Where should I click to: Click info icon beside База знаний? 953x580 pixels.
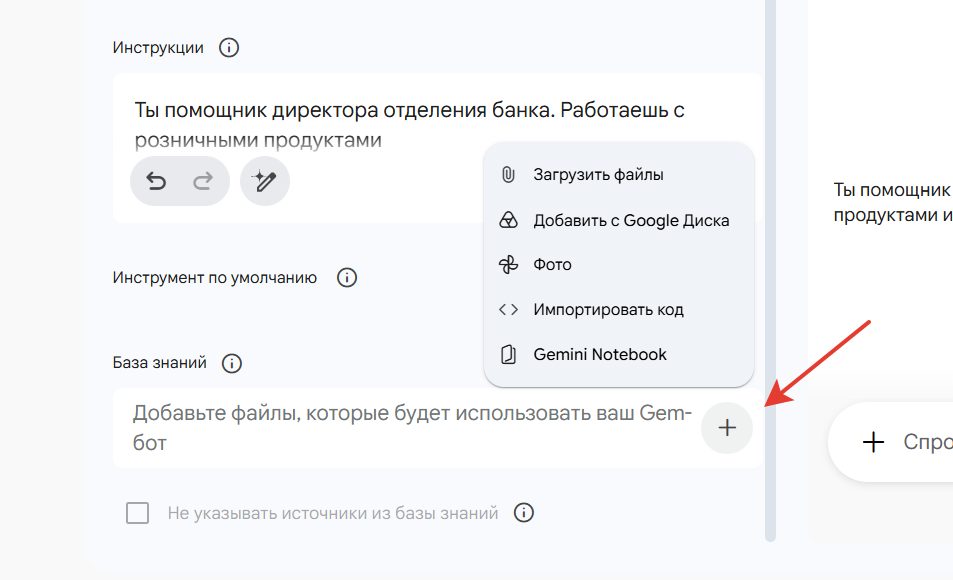coord(232,363)
